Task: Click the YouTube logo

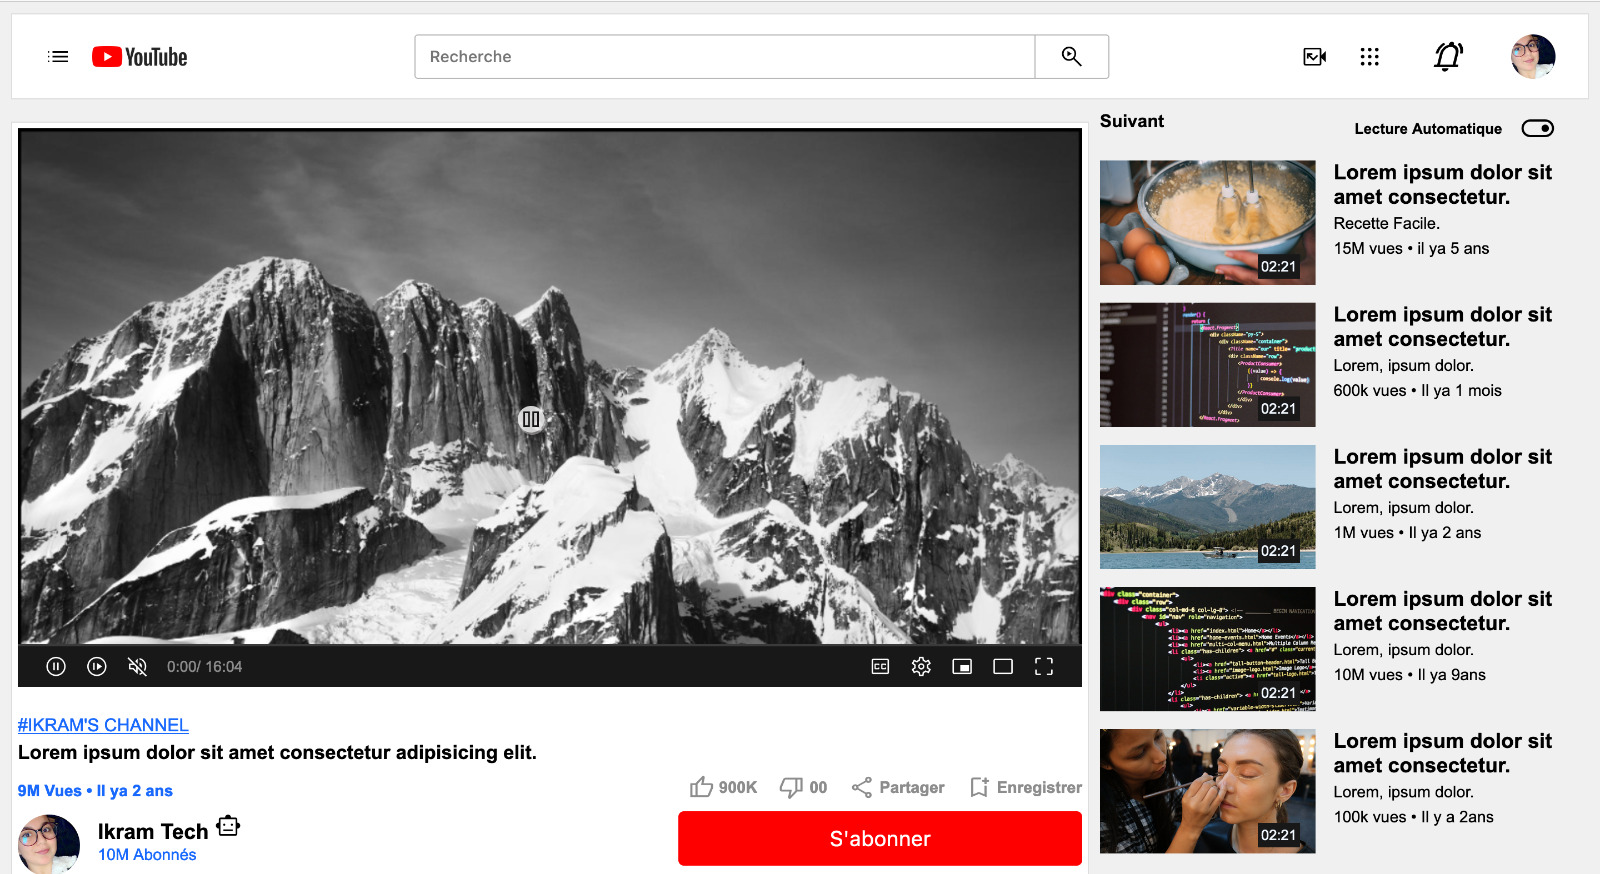Action: (x=140, y=57)
